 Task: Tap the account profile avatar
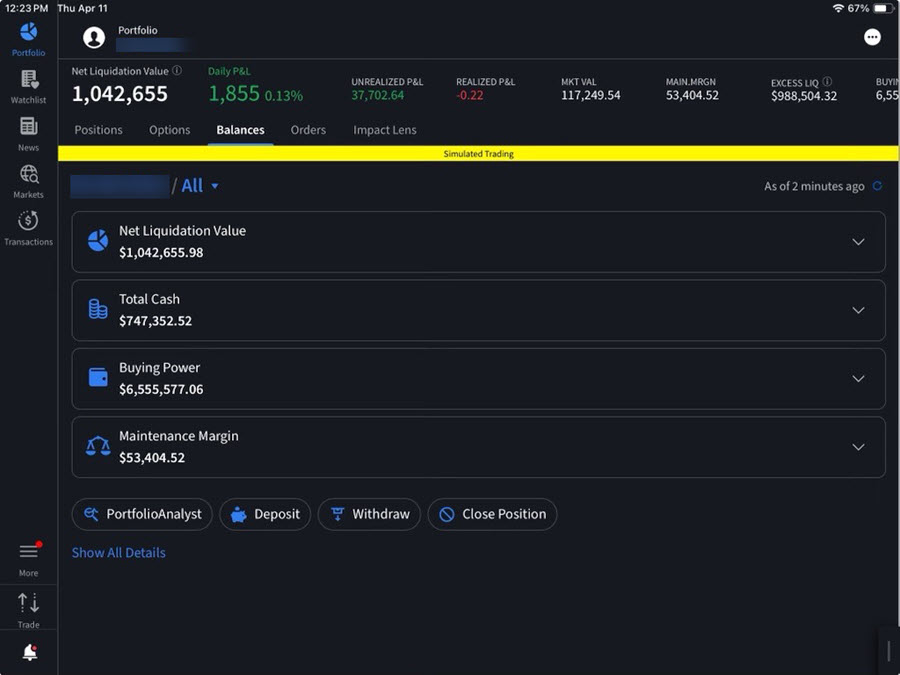click(94, 38)
